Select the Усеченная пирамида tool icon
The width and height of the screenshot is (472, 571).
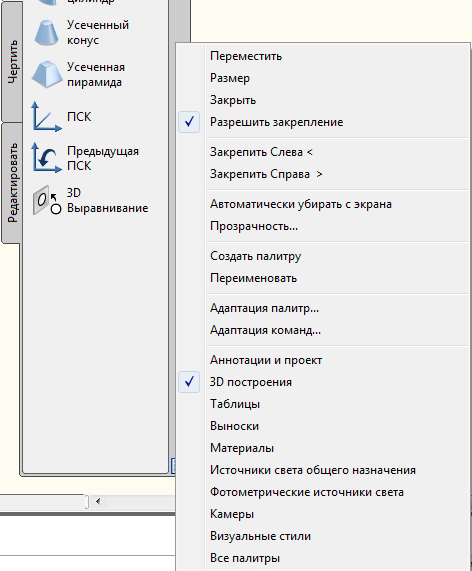click(47, 75)
